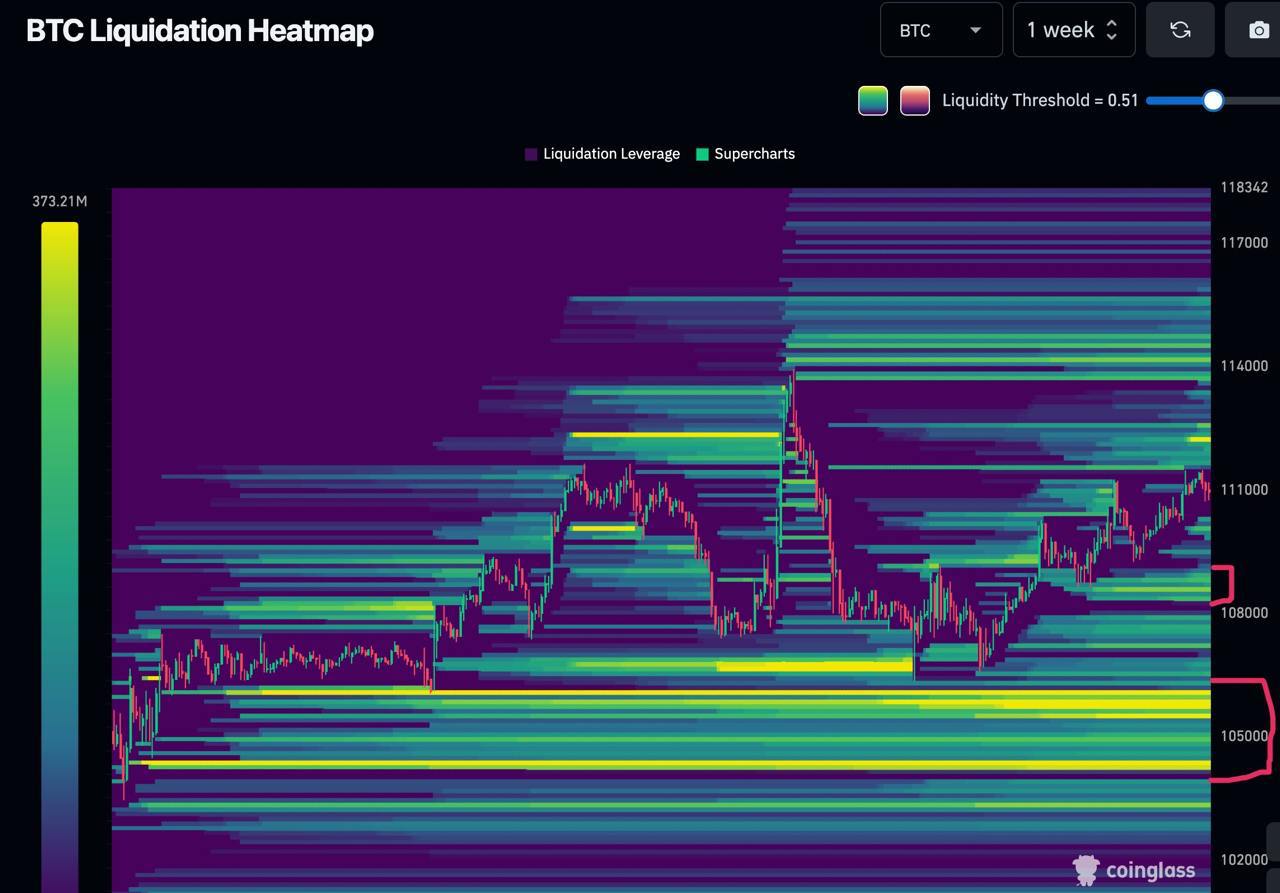Click the 105000 price axis label
The height and width of the screenshot is (893, 1280).
click(x=1243, y=736)
